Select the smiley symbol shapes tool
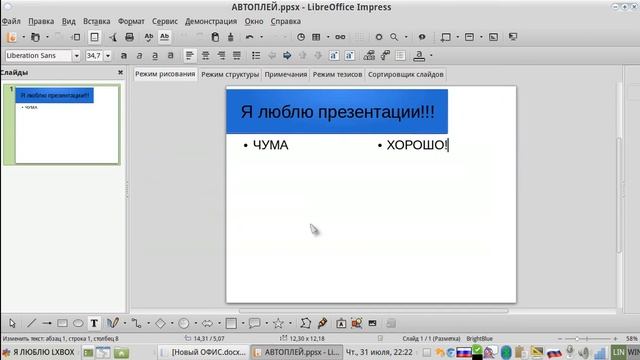 point(184,323)
